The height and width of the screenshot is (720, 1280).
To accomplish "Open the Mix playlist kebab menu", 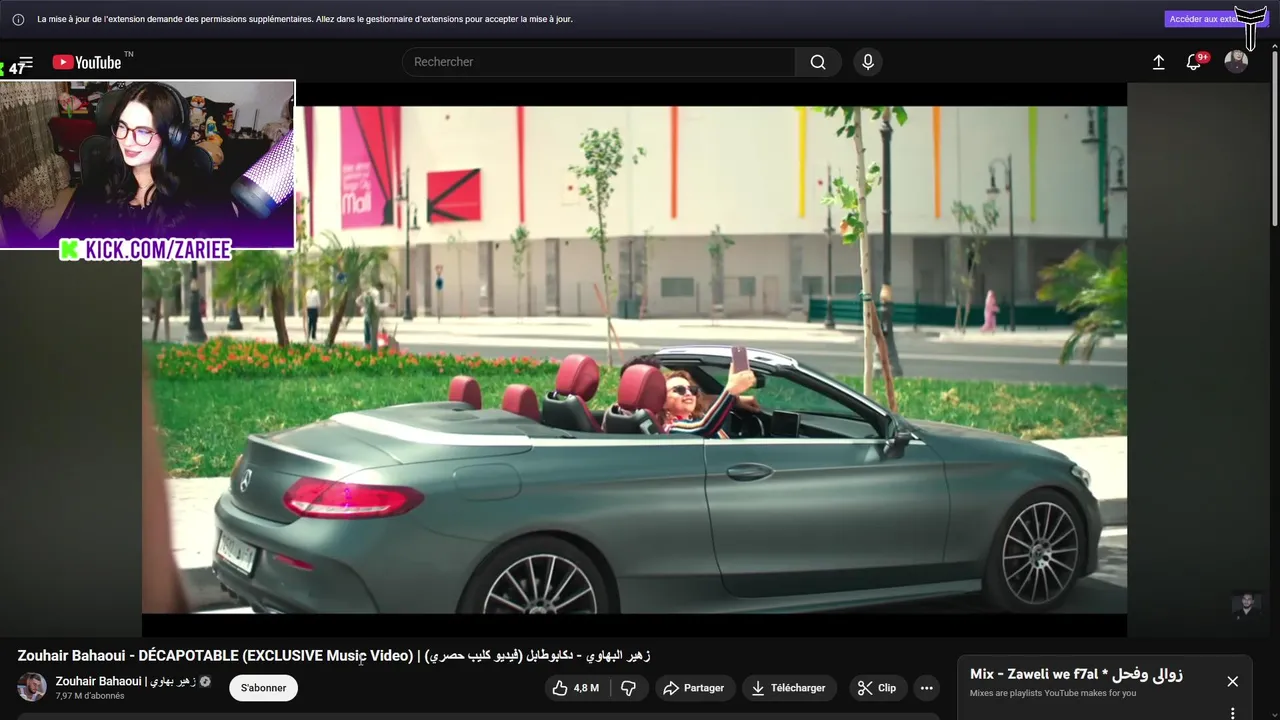I will click(1232, 713).
